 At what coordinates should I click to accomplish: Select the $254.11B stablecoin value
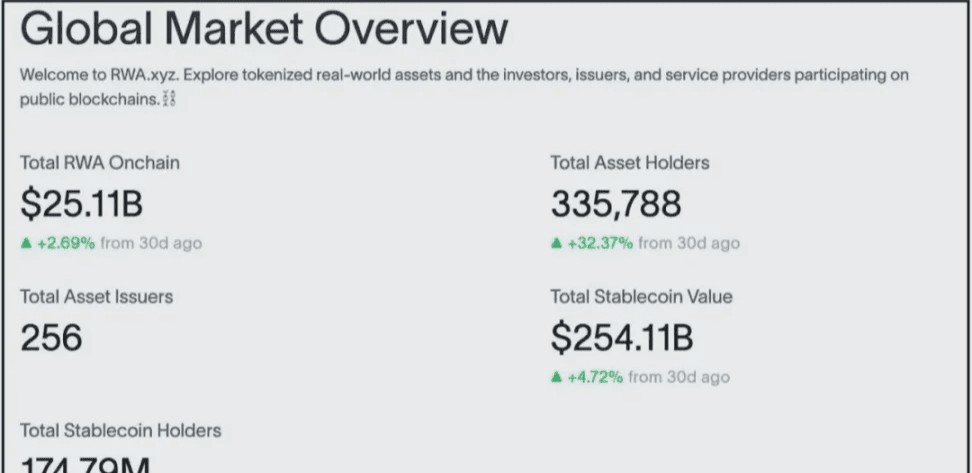click(x=622, y=338)
